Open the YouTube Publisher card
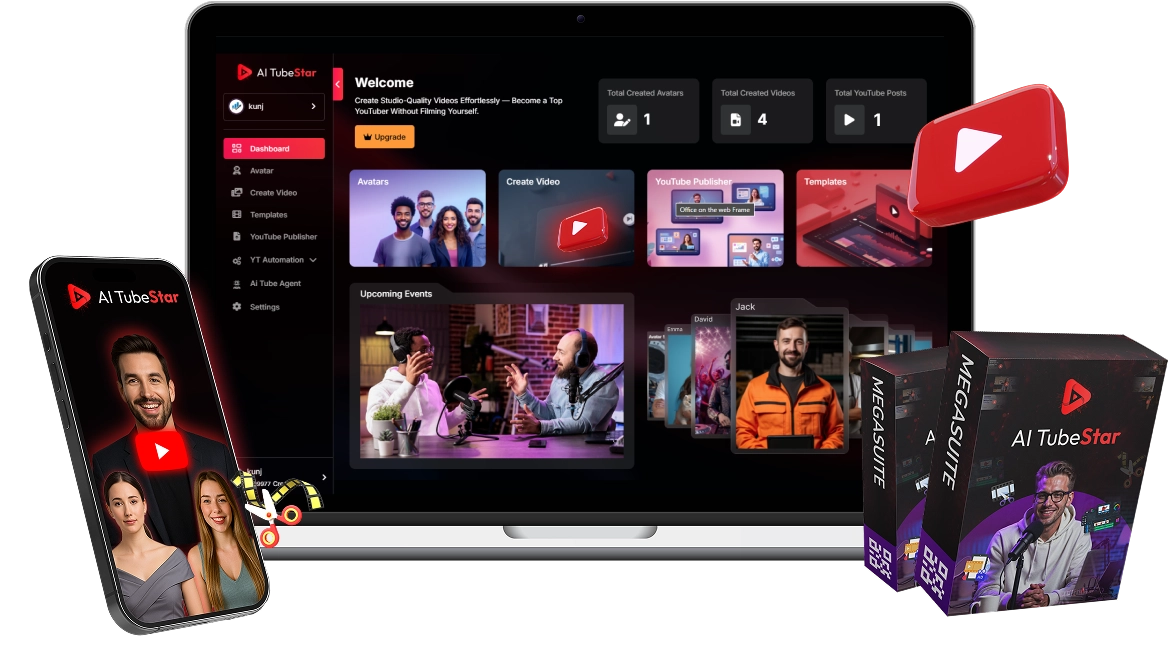Image resolution: width=1171 pixels, height=647 pixels. [x=715, y=218]
